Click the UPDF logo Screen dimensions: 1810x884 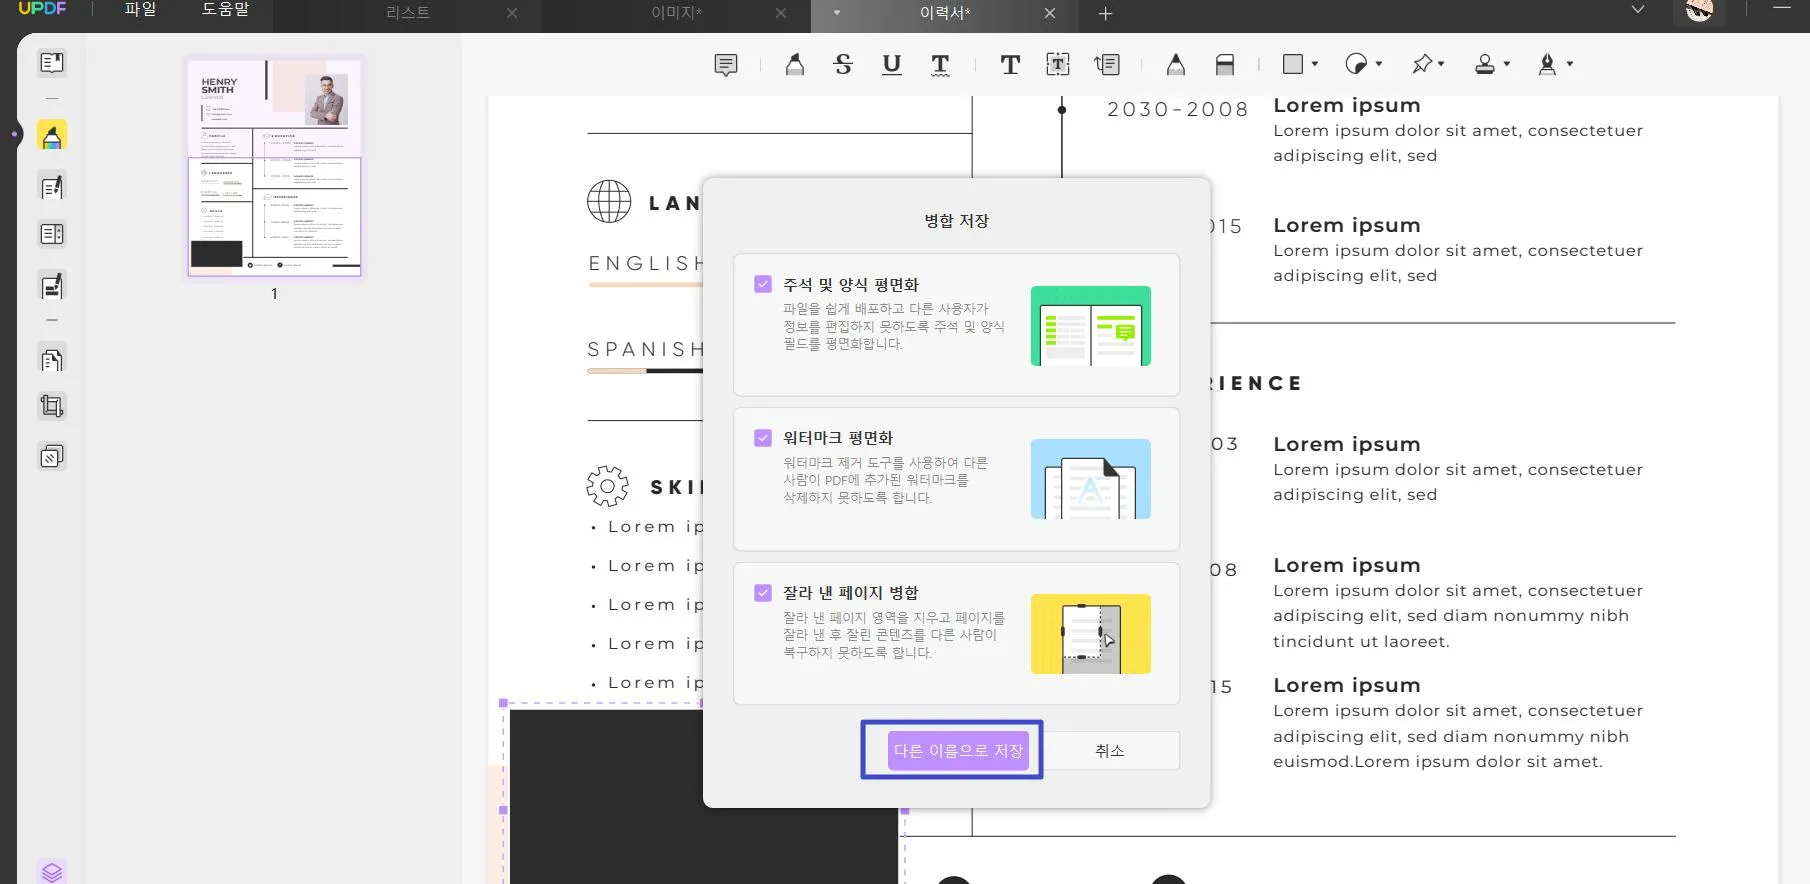point(42,9)
